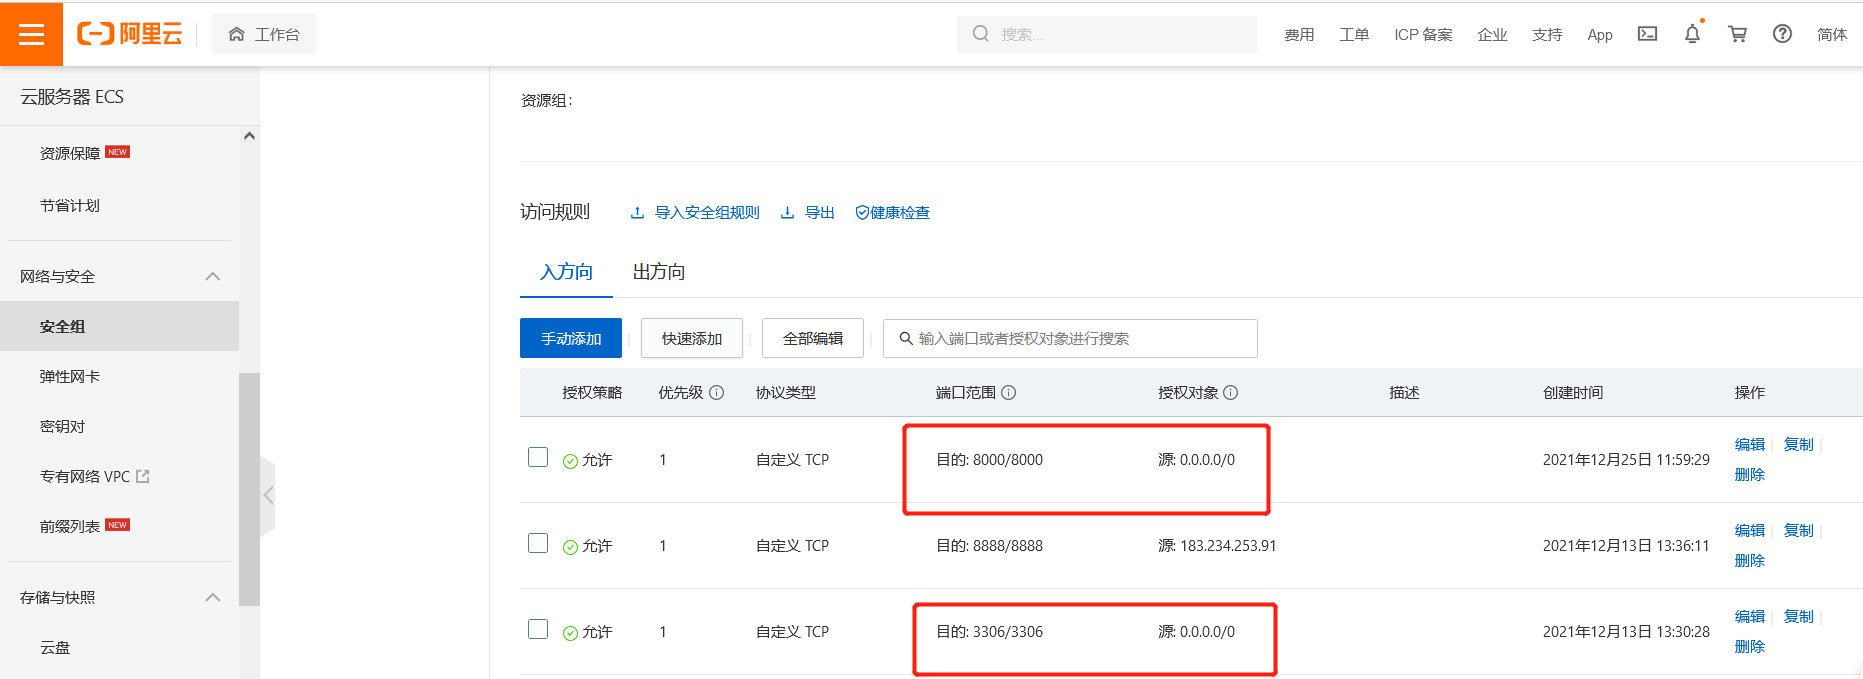Show info tooltip for 优先级
The width and height of the screenshot is (1863, 679).
point(717,393)
